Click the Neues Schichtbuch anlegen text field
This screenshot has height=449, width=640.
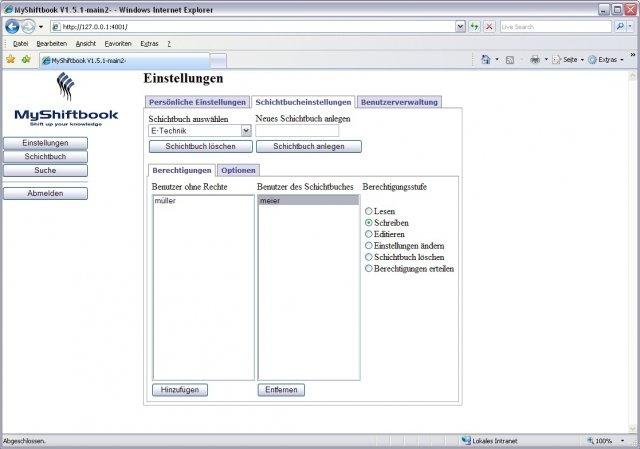coord(297,131)
